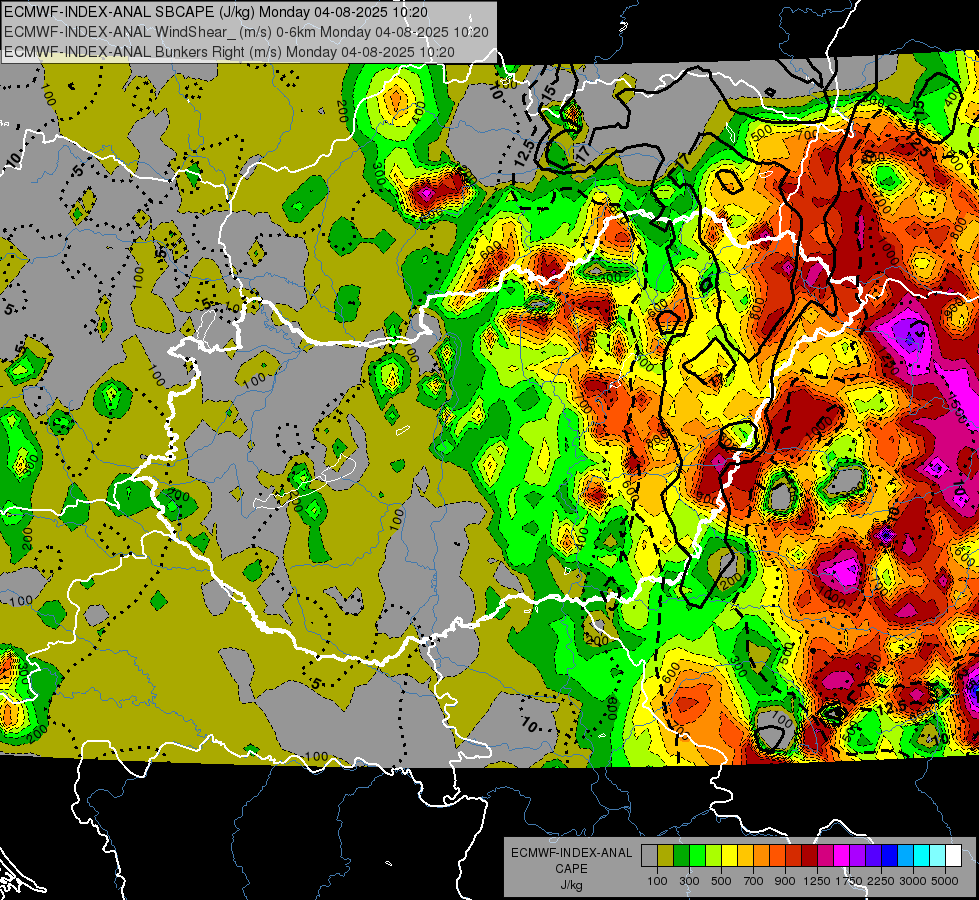Choose the pure blue legend swatch
Image resolution: width=979 pixels, height=900 pixels.
point(890,855)
